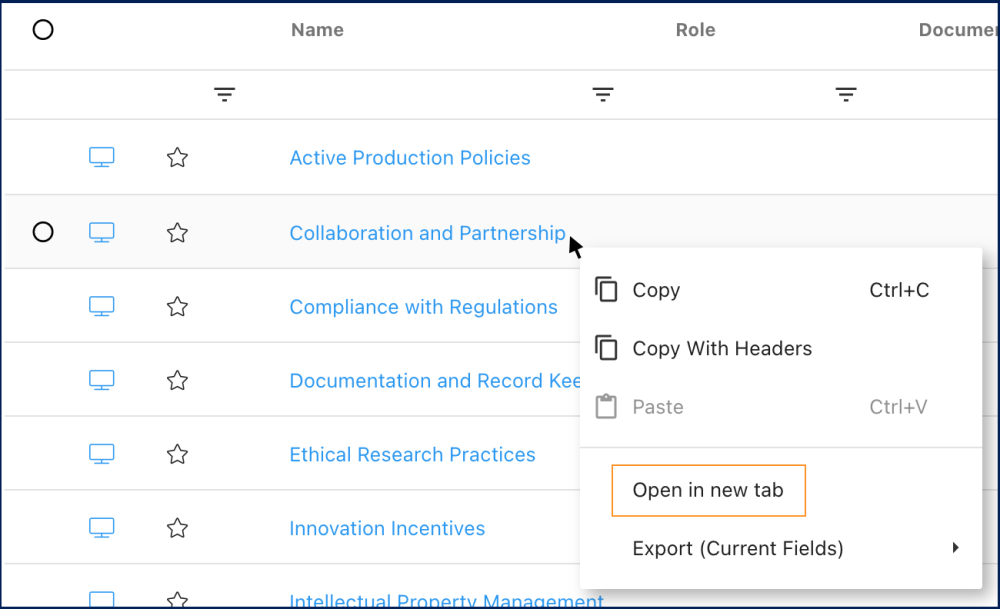Star the Documentation and Record Keeping row

pos(177,381)
